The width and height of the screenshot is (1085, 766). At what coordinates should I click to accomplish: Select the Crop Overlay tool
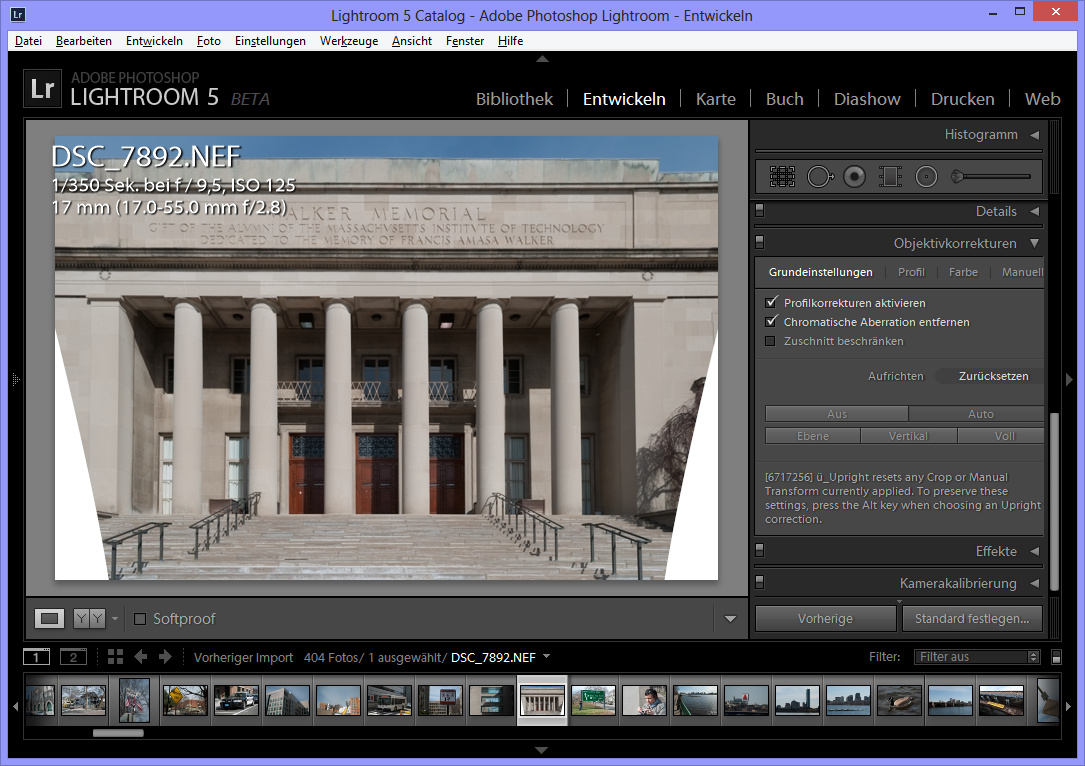pos(782,177)
